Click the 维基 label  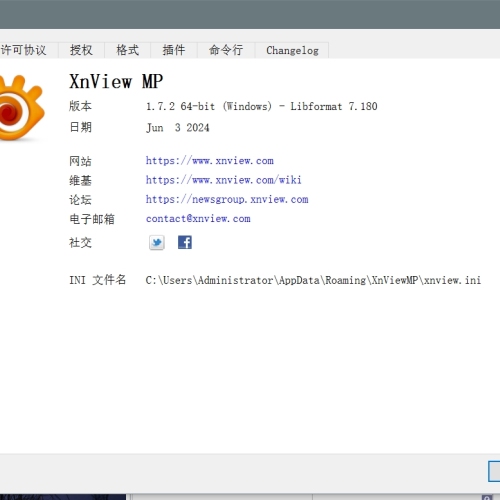(x=80, y=180)
